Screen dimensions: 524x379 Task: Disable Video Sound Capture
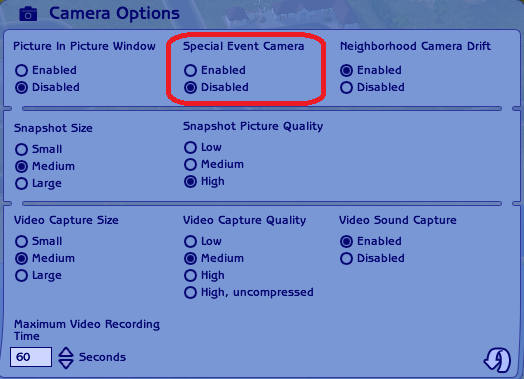346,259
